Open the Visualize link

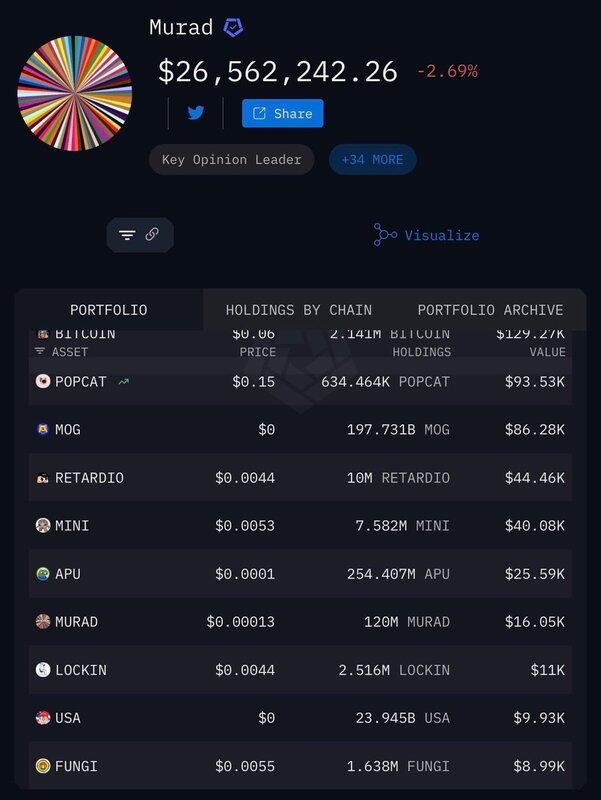427,235
